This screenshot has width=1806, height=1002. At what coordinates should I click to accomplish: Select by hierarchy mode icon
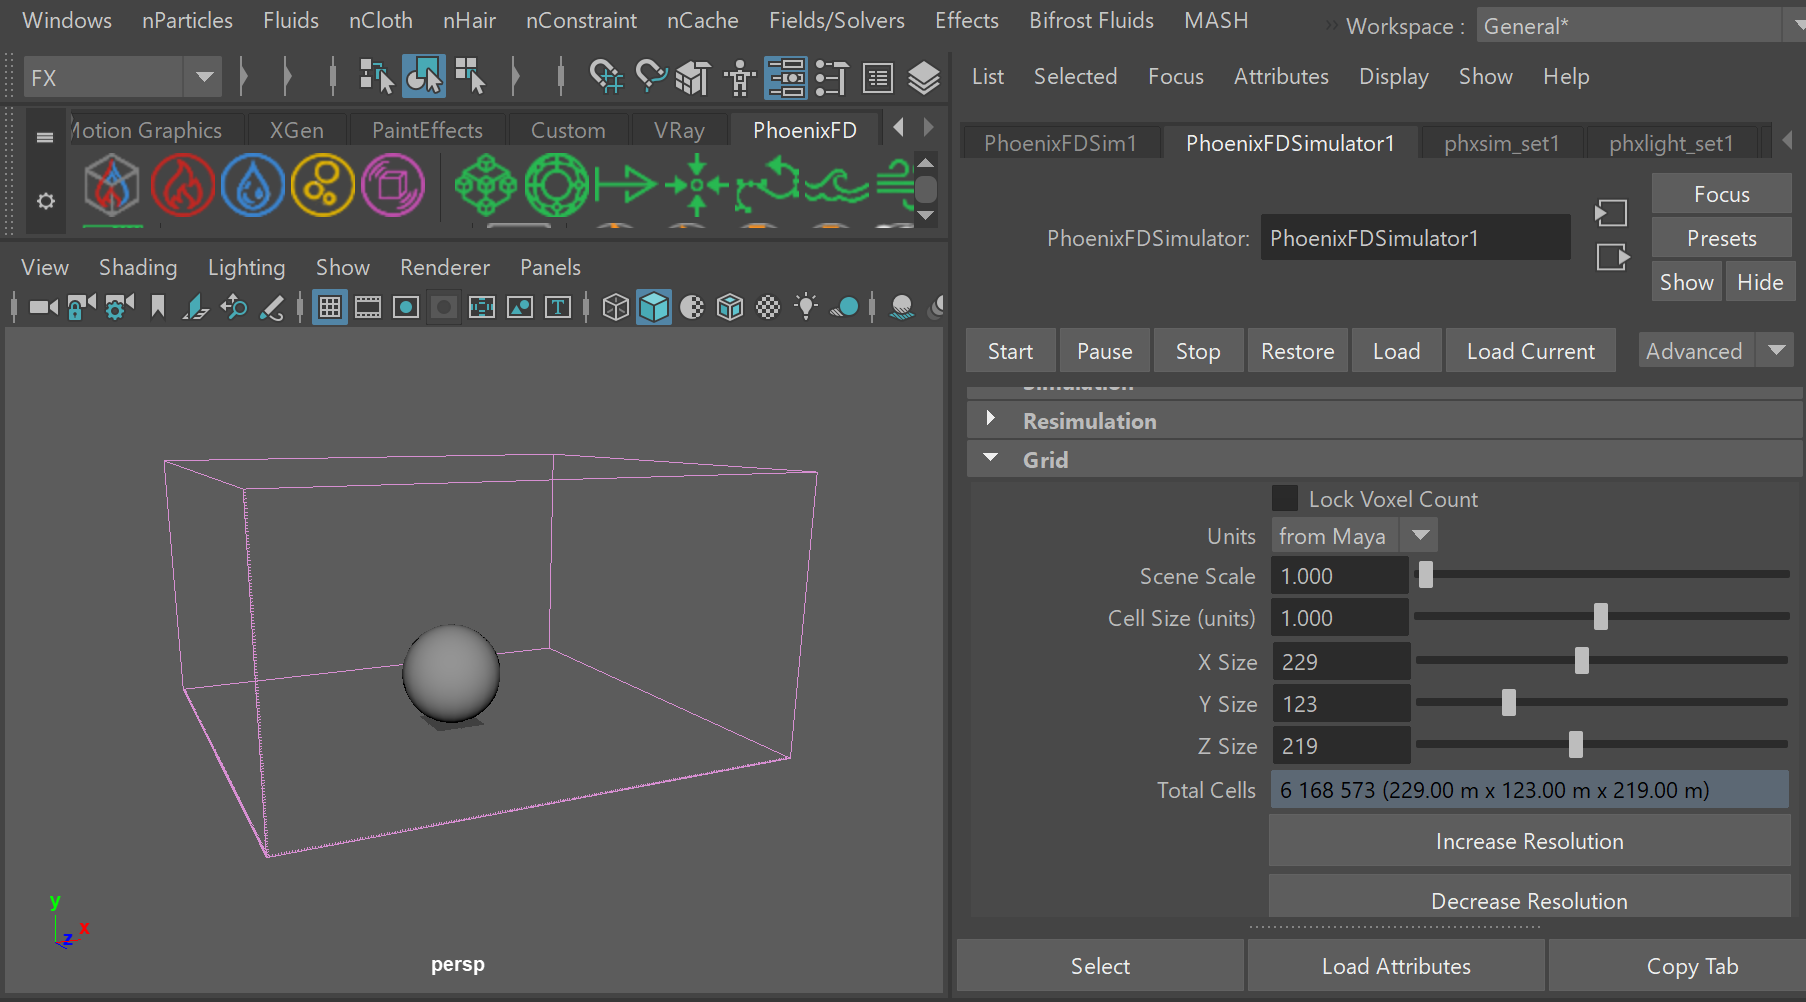(377, 77)
